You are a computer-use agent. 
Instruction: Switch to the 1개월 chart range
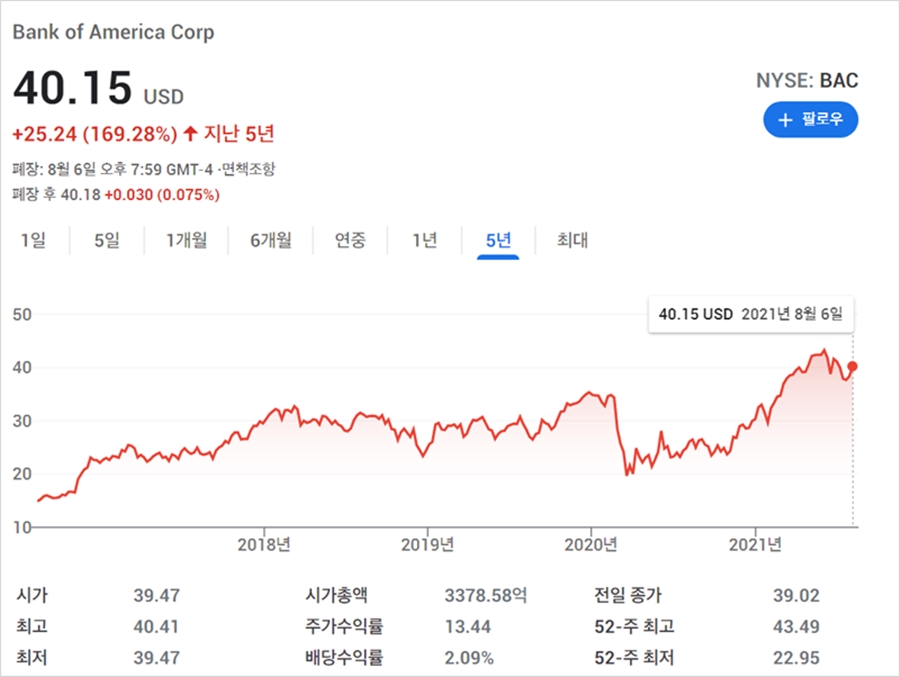(x=186, y=240)
